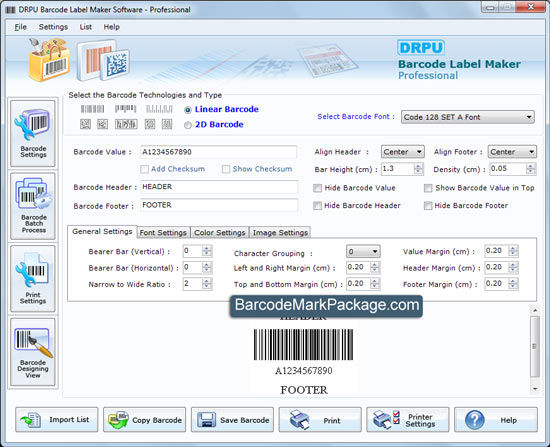The height and width of the screenshot is (447, 550).
Task: Select the 2D Barcode radio button
Action: point(188,125)
